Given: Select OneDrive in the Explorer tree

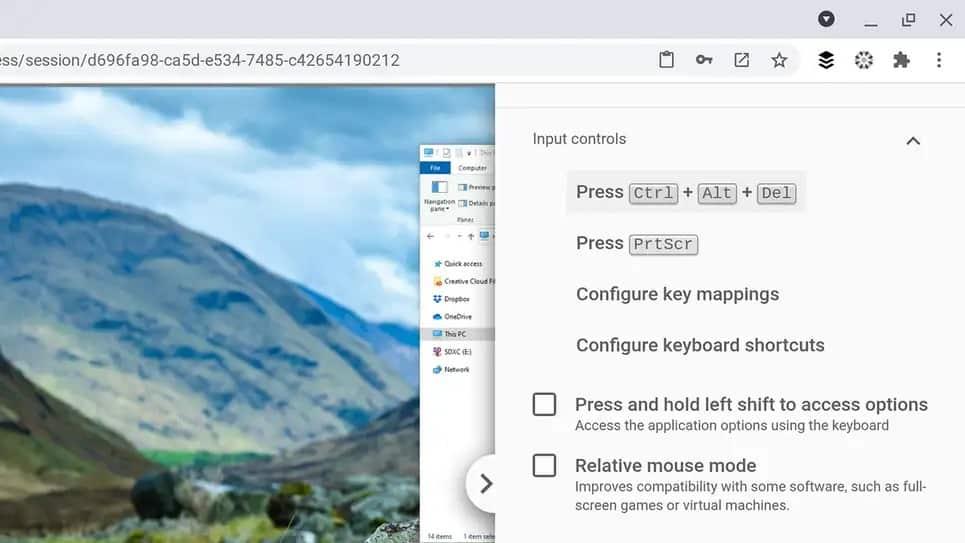Looking at the screenshot, I should (x=452, y=316).
